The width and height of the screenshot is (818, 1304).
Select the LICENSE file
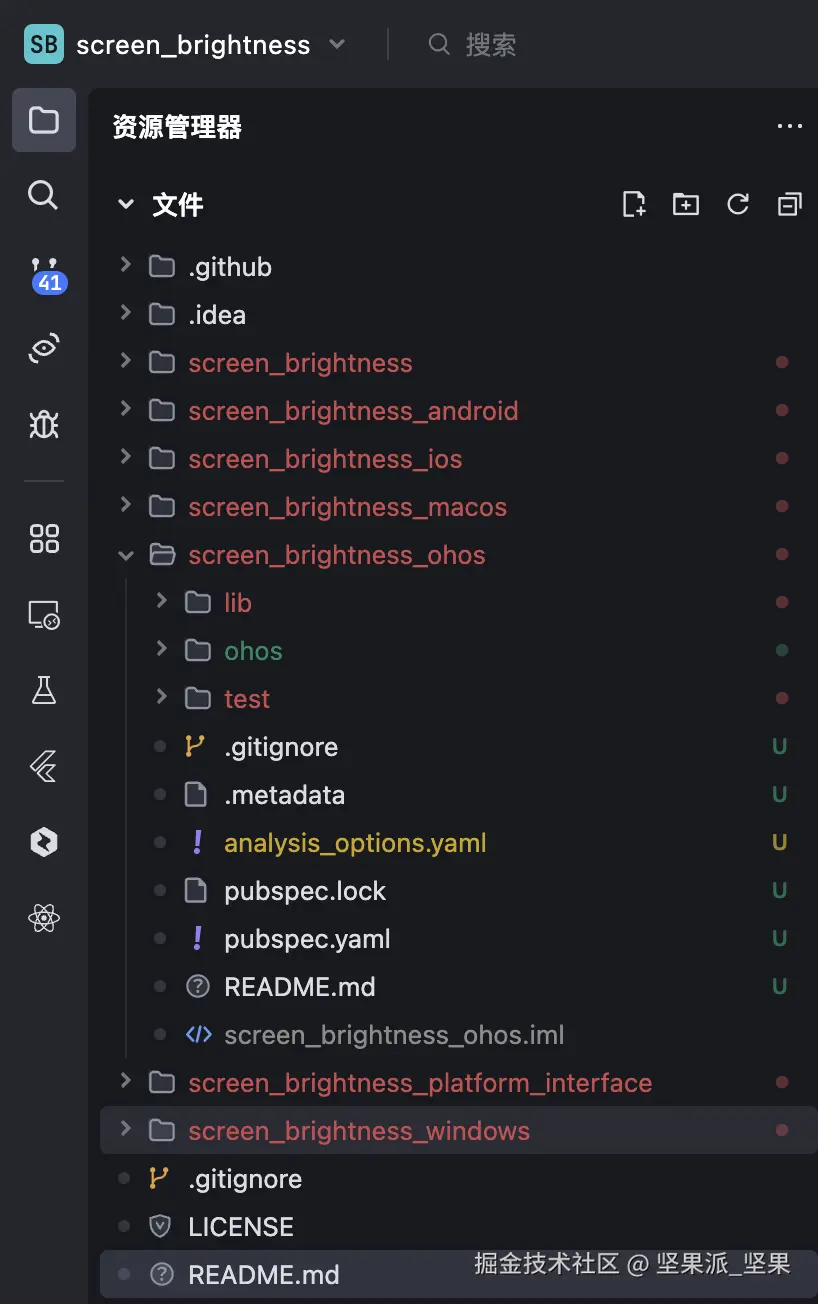[x=240, y=1227]
